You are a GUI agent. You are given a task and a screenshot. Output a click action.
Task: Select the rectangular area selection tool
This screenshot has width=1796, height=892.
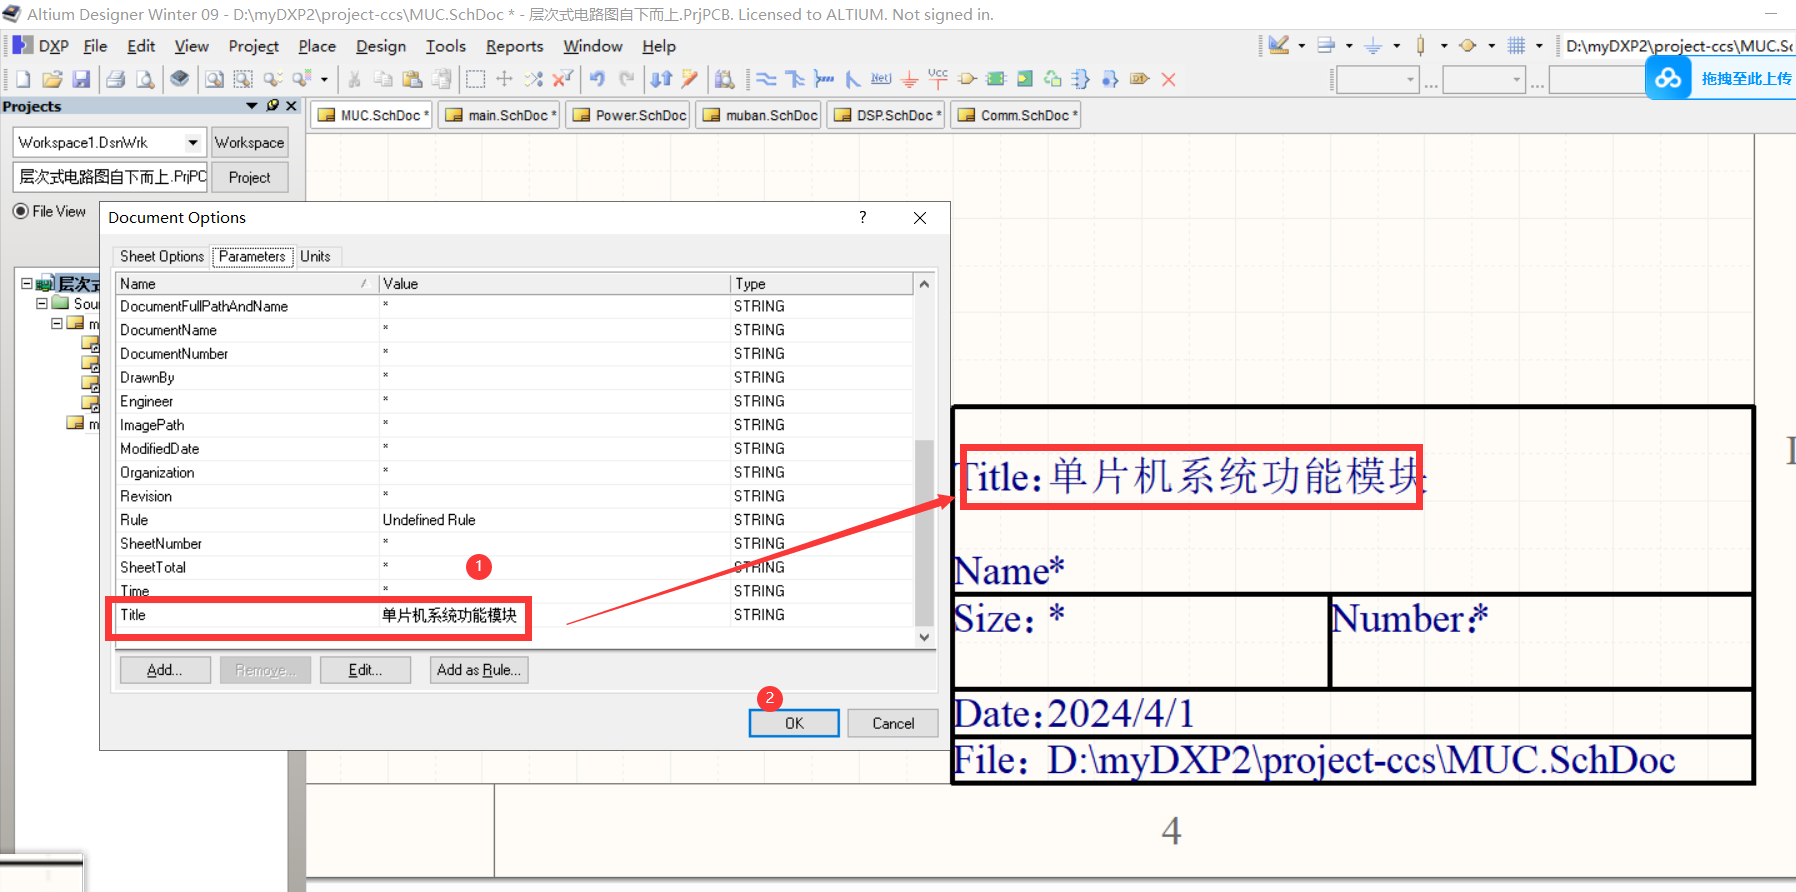tap(476, 79)
